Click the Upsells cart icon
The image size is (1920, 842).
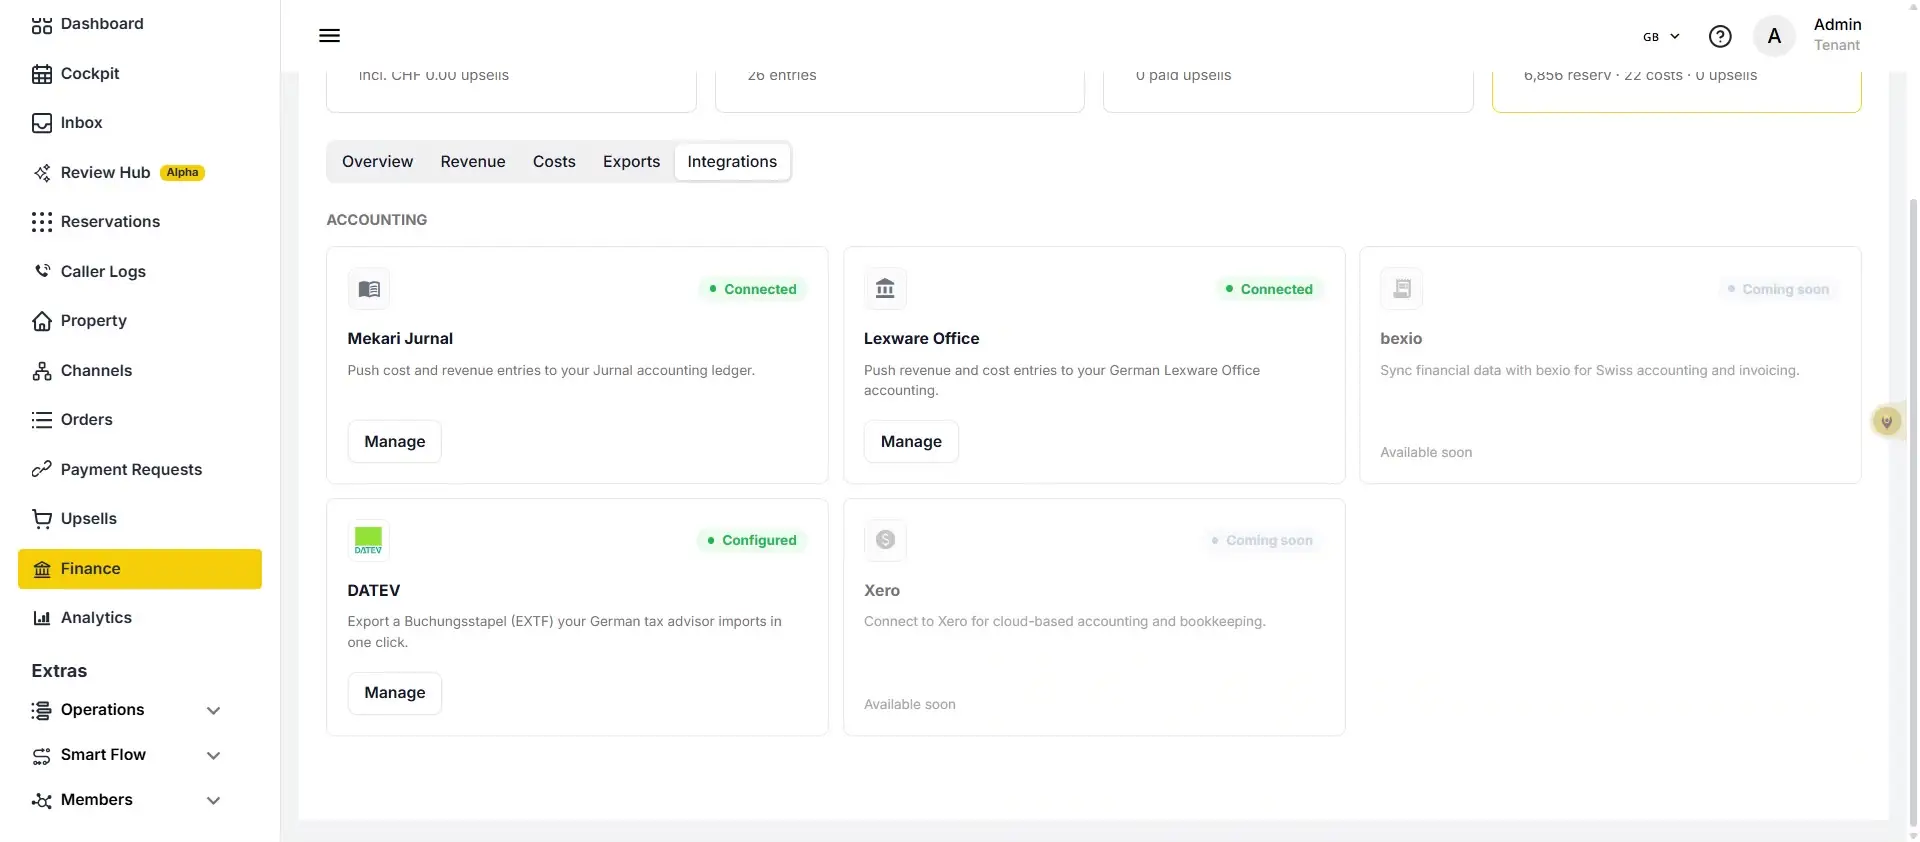[41, 519]
